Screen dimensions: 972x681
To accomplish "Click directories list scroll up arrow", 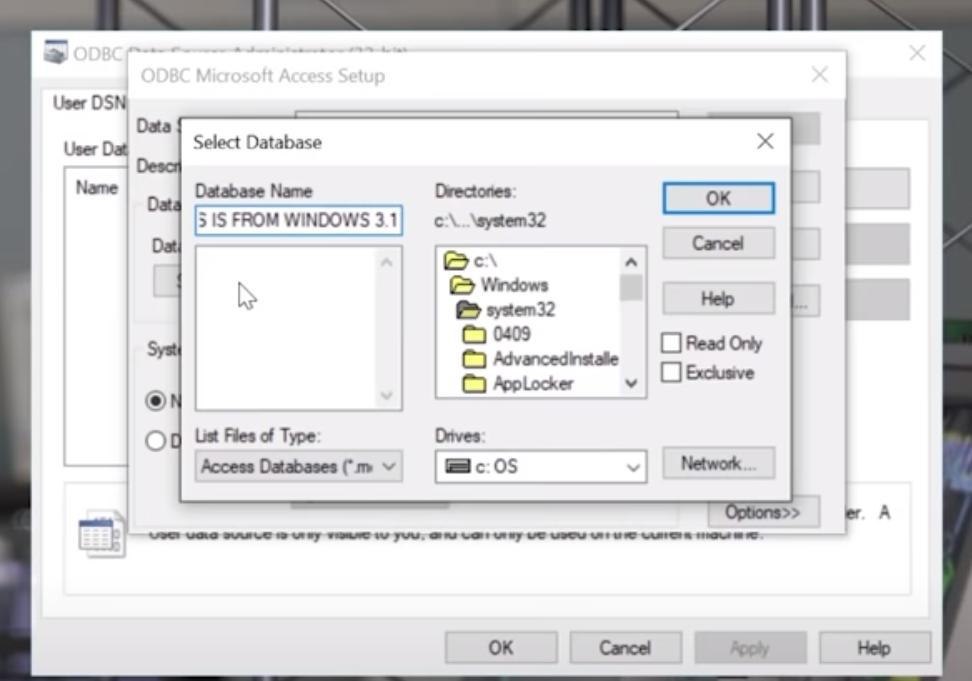I will click(x=631, y=263).
